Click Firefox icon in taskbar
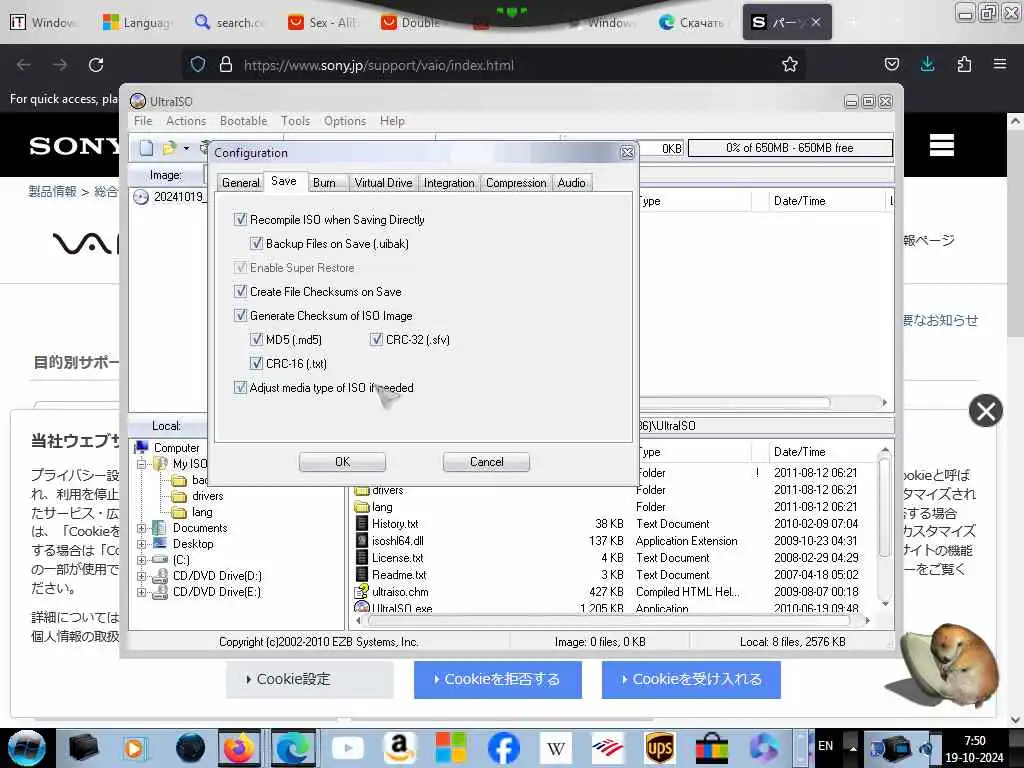Image resolution: width=1024 pixels, height=768 pixels. tap(239, 748)
